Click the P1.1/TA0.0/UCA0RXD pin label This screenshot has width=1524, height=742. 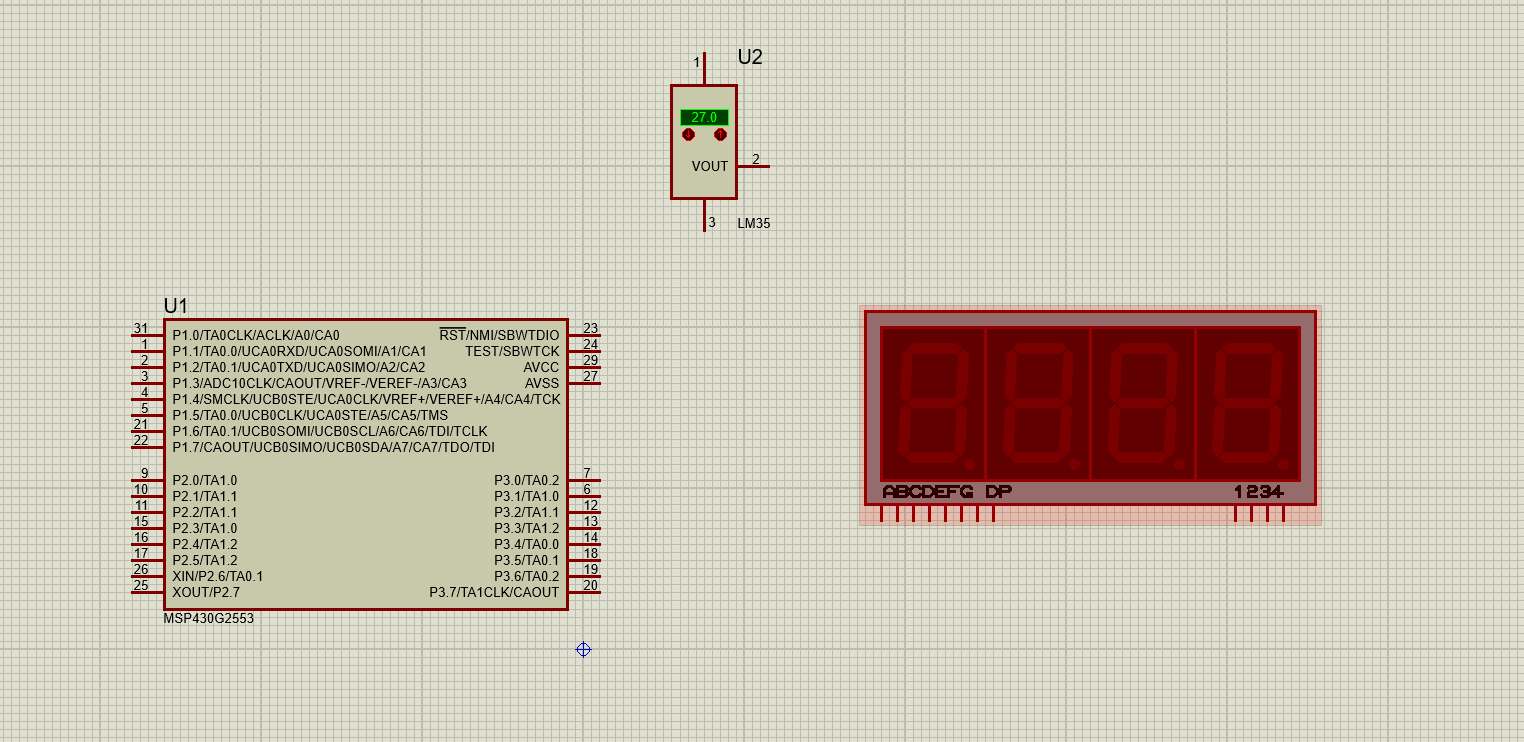coord(299,351)
